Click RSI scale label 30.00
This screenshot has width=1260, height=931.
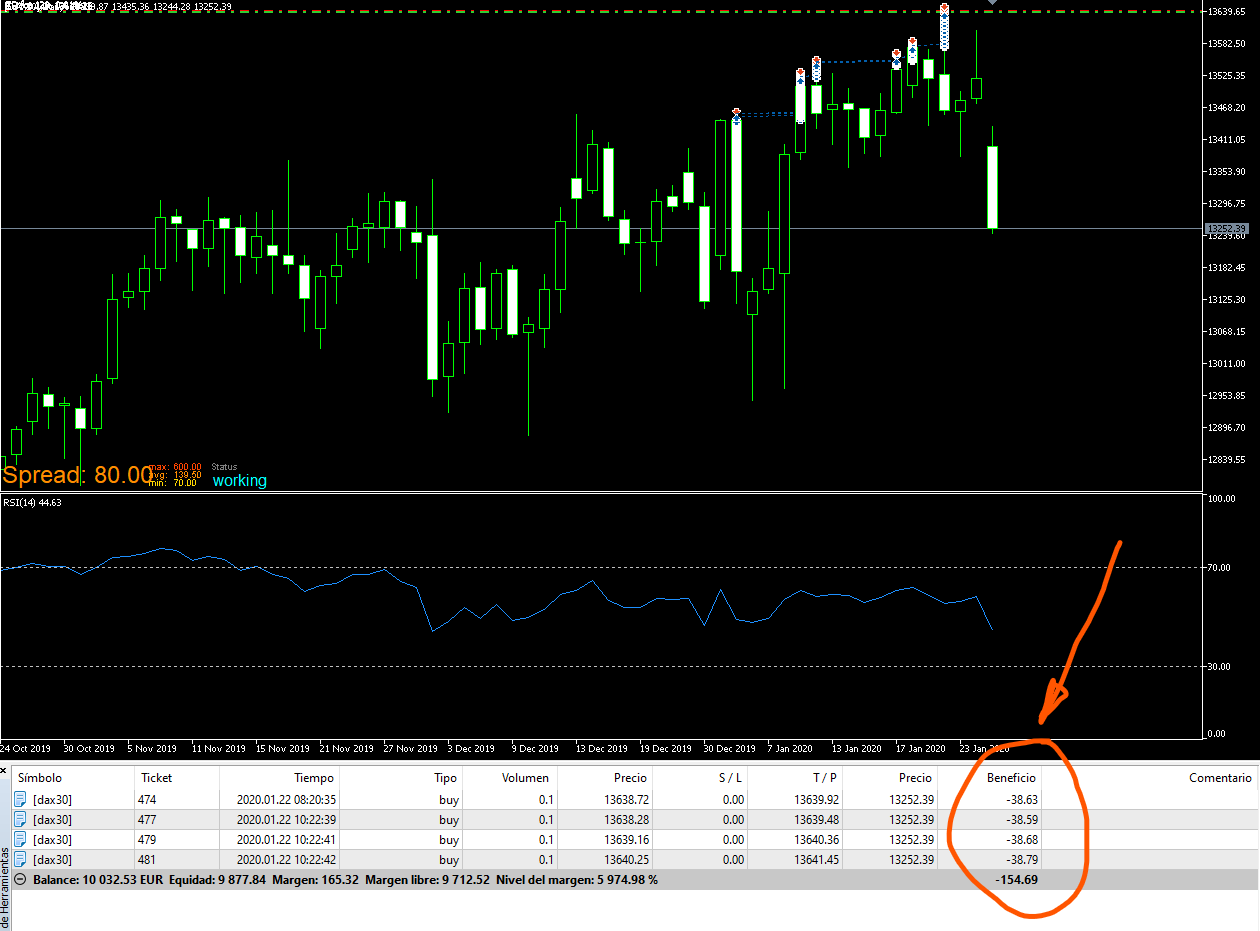coord(1218,666)
